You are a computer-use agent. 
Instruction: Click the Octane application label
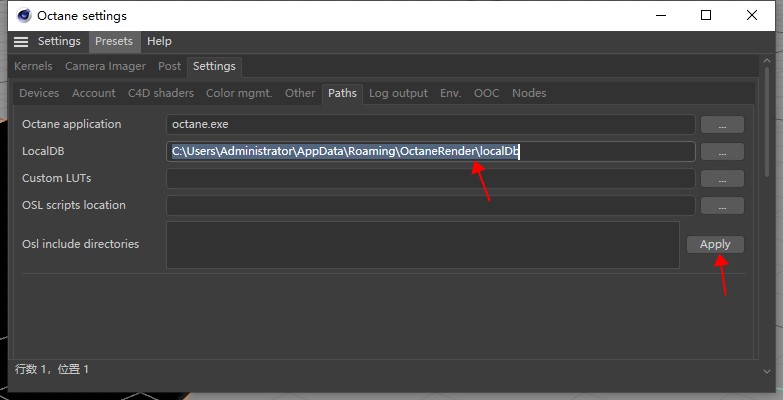pyautogui.click(x=71, y=124)
